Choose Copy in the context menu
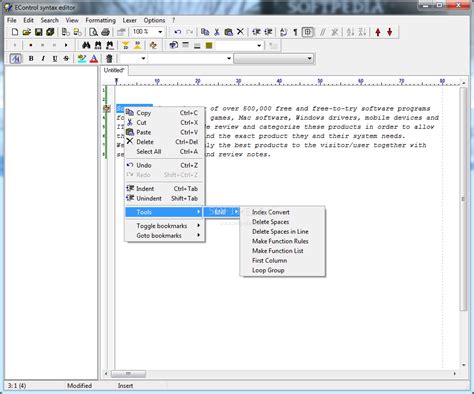 click(x=165, y=113)
